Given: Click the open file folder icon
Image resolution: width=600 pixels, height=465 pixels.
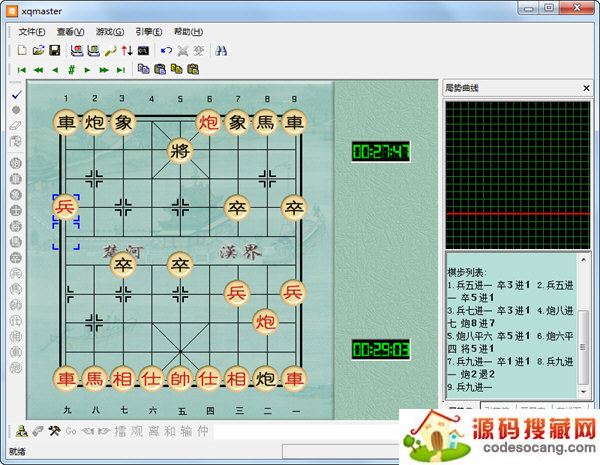Looking at the screenshot, I should 38,51.
